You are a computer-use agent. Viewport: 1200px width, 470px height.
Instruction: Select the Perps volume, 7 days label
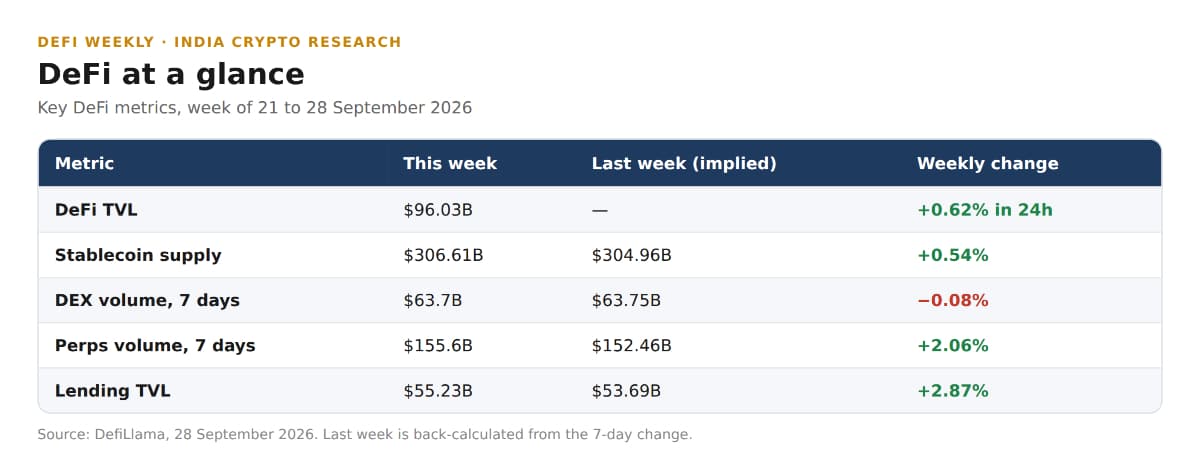[155, 345]
